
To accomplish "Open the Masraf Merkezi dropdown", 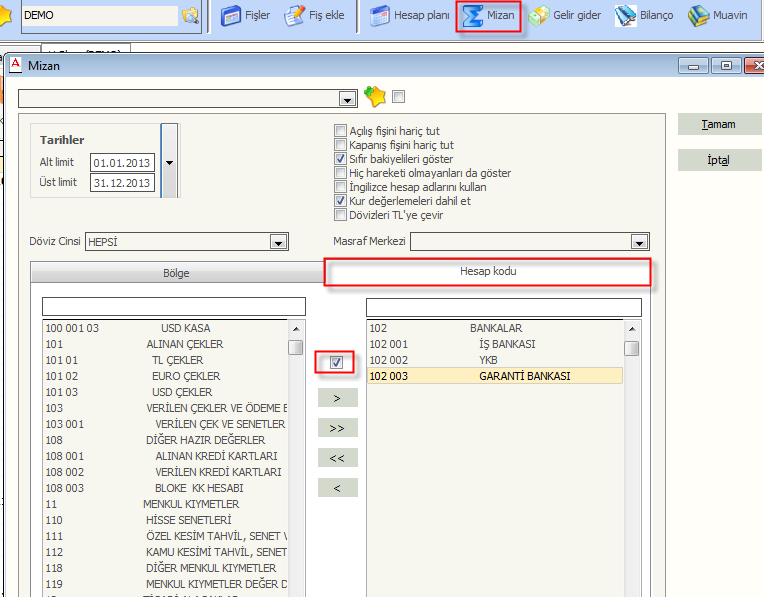I will pos(639,242).
